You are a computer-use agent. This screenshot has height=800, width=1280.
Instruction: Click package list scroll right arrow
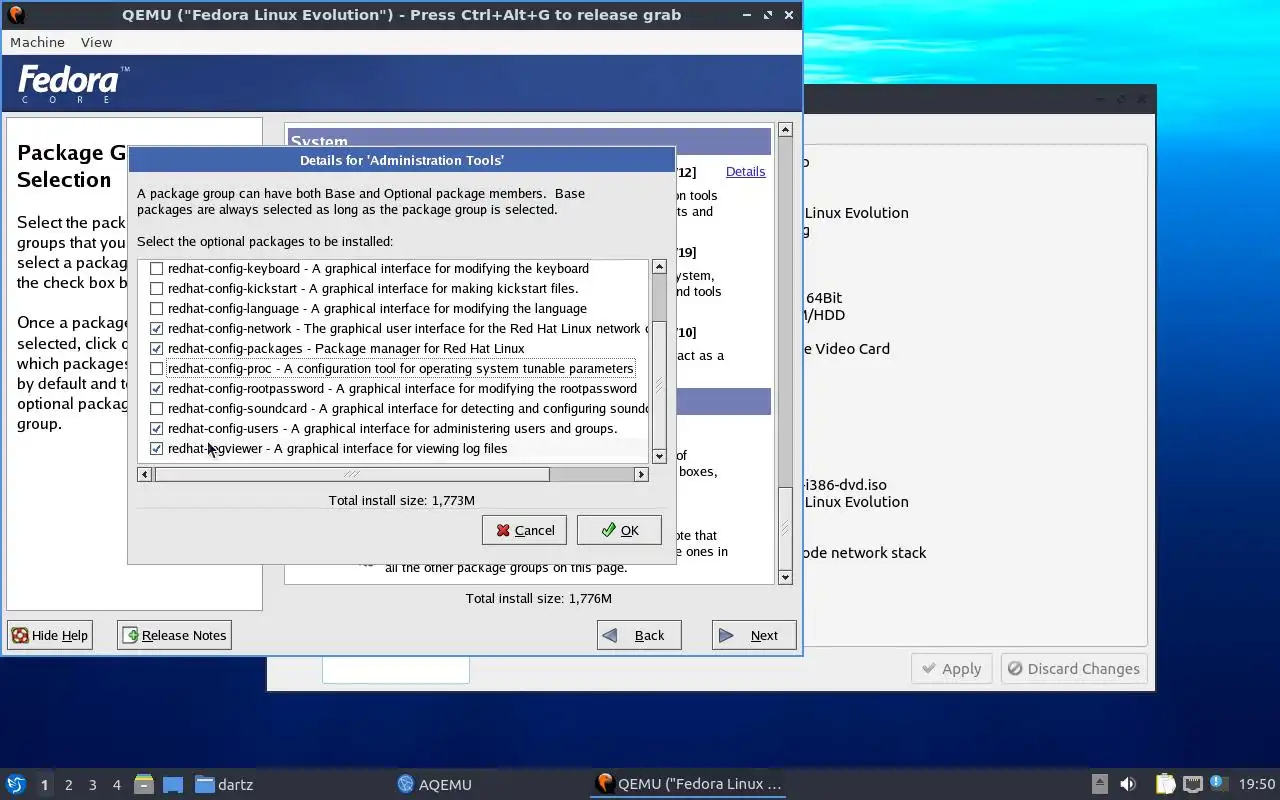[x=642, y=474]
